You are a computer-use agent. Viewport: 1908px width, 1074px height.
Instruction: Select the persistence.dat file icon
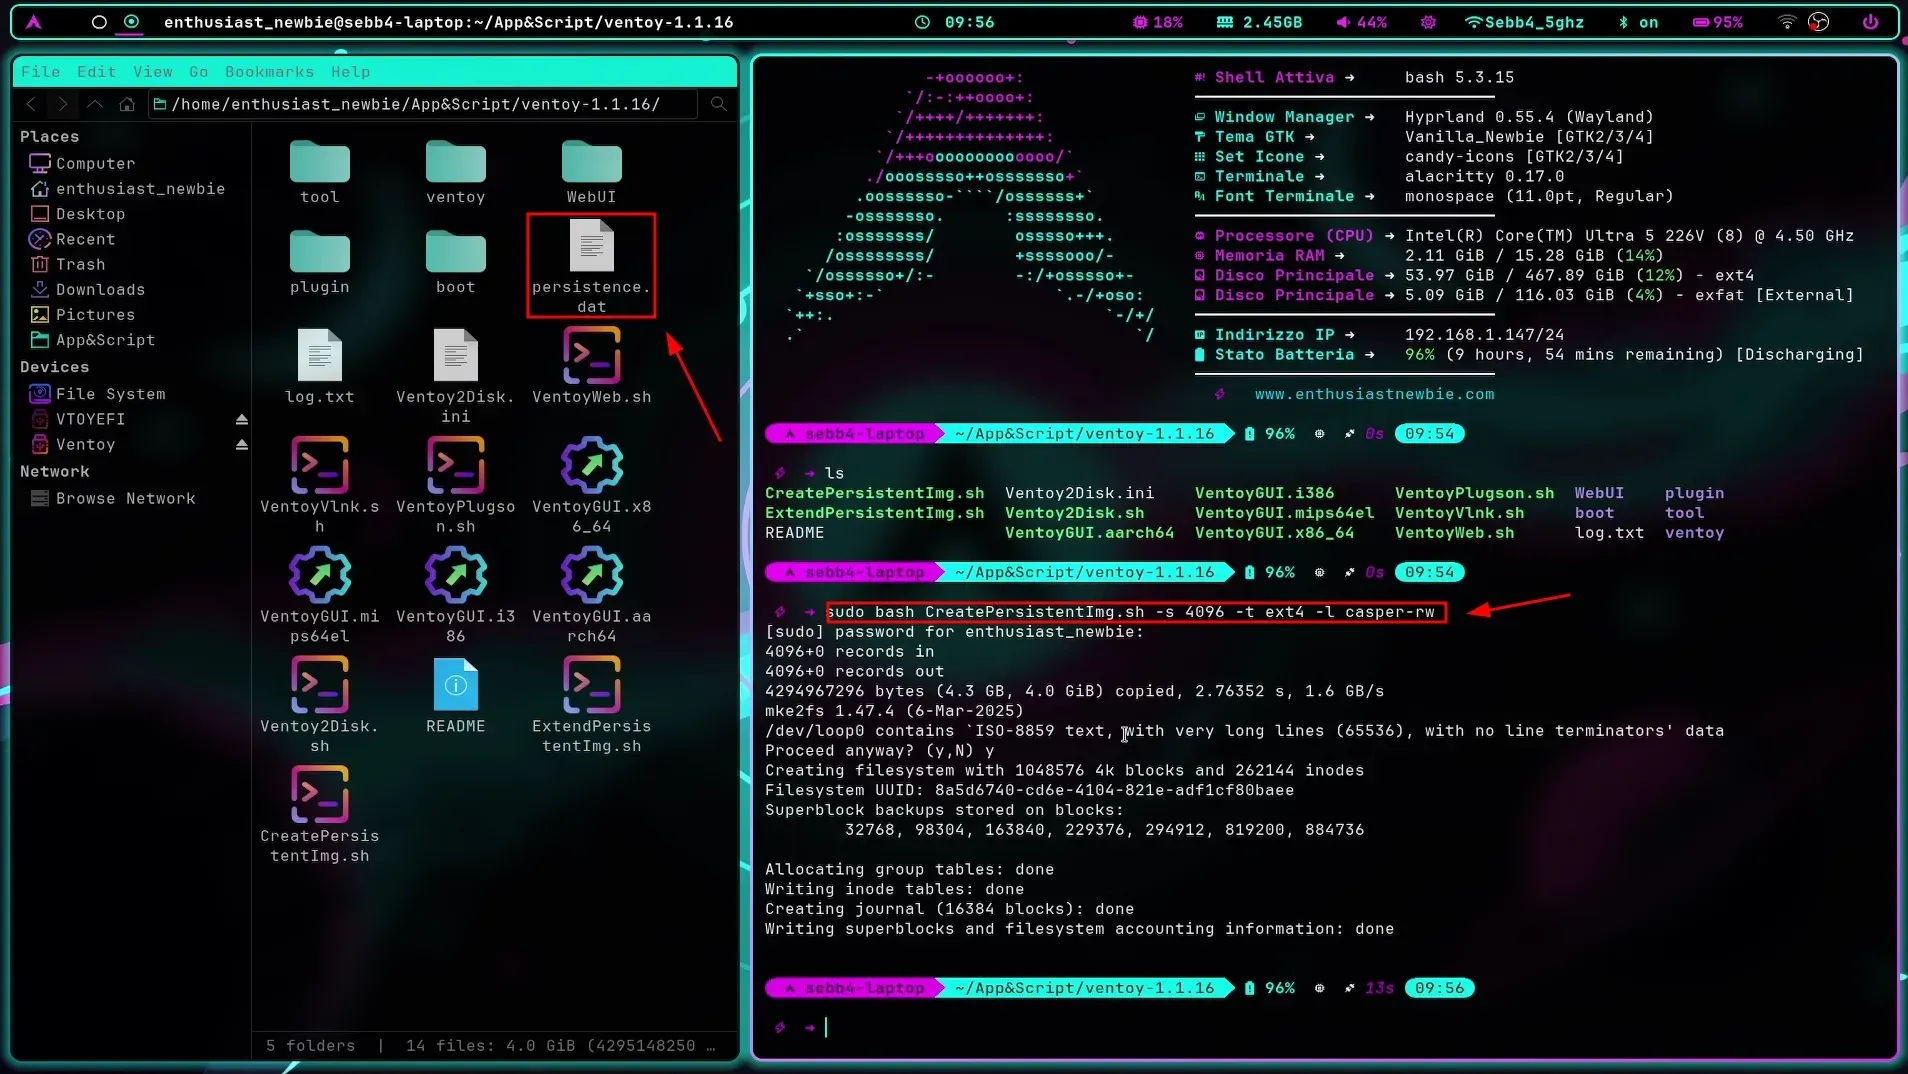pos(592,246)
